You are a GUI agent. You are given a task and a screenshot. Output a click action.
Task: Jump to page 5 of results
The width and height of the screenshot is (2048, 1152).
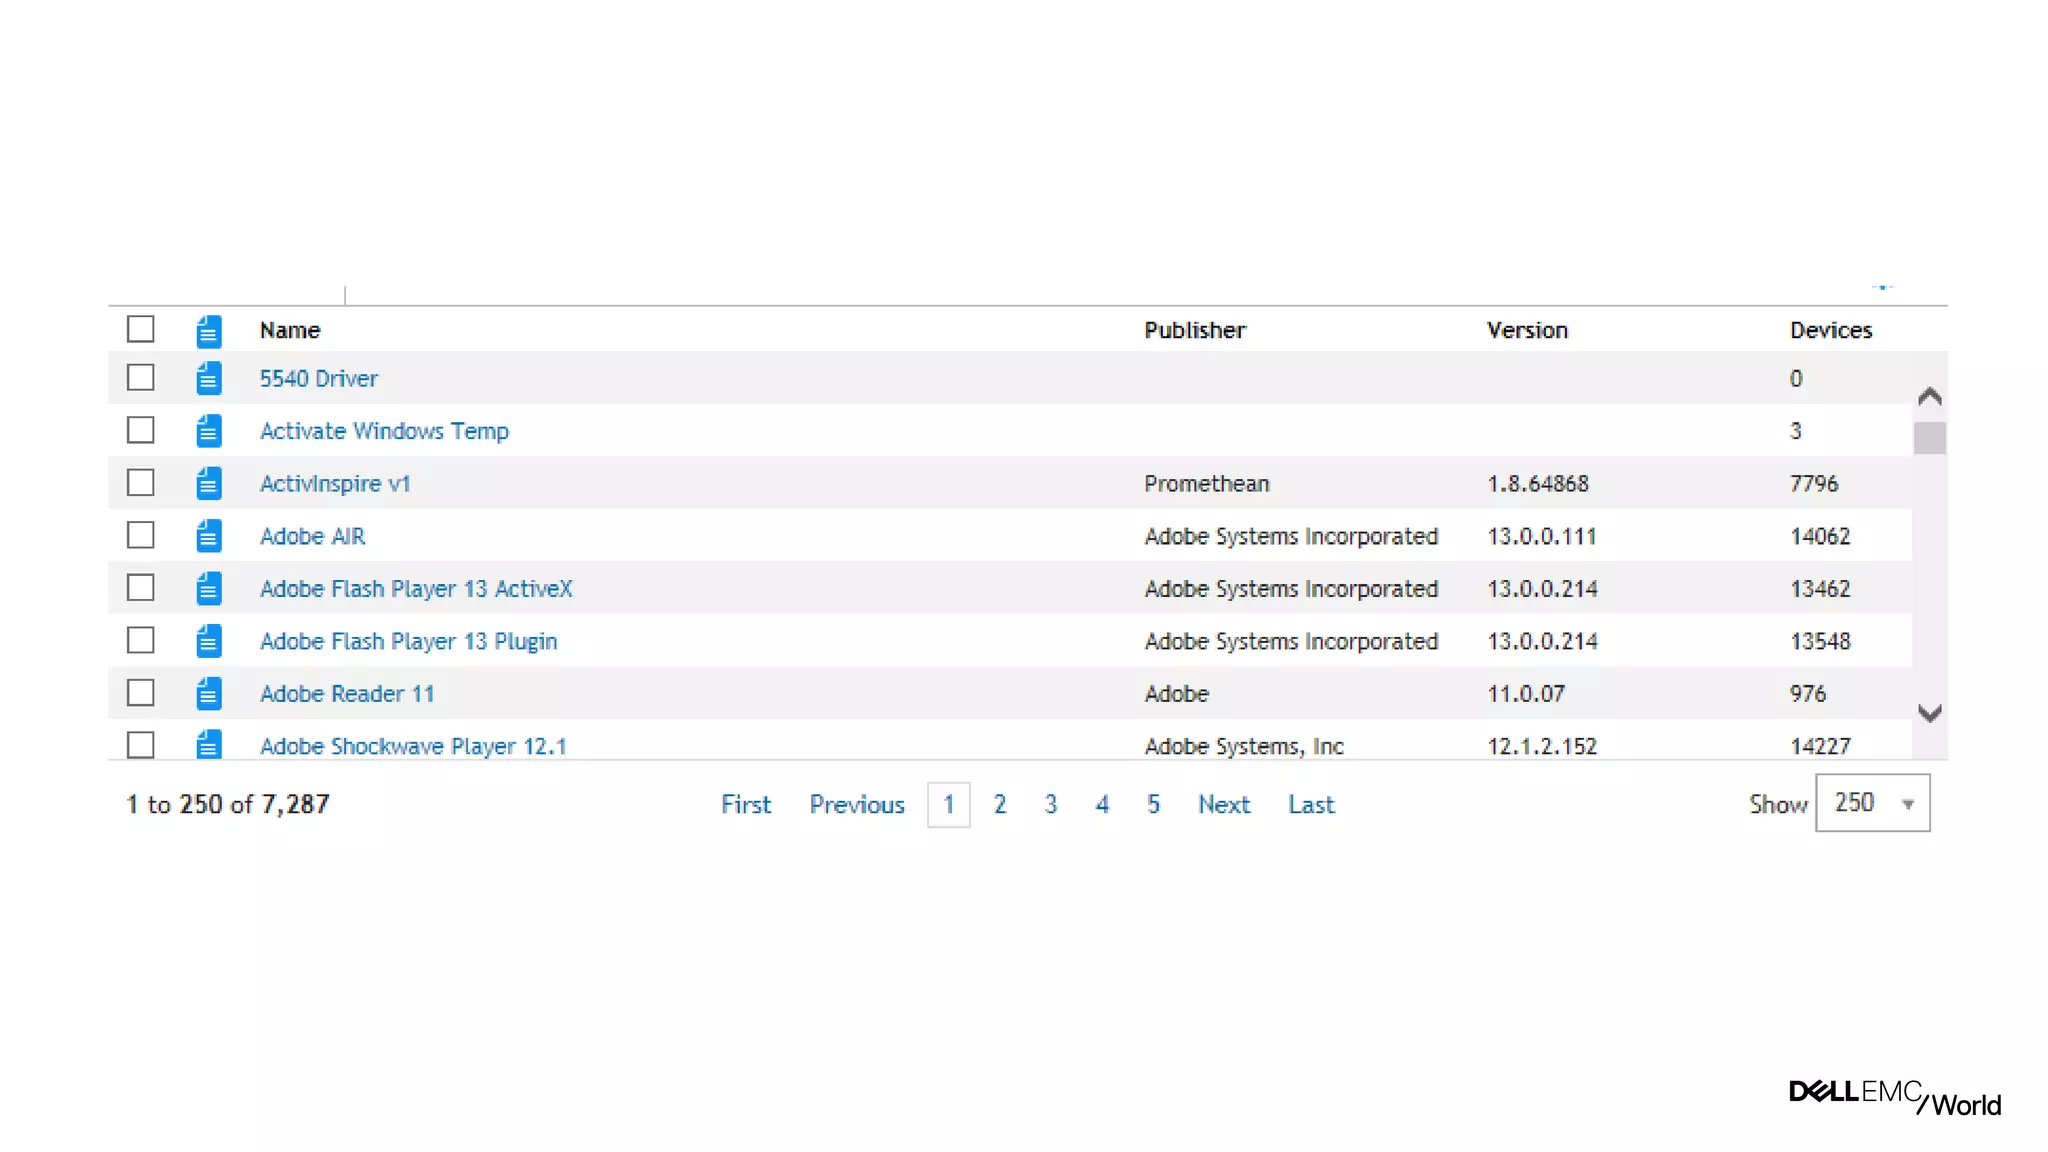point(1153,804)
